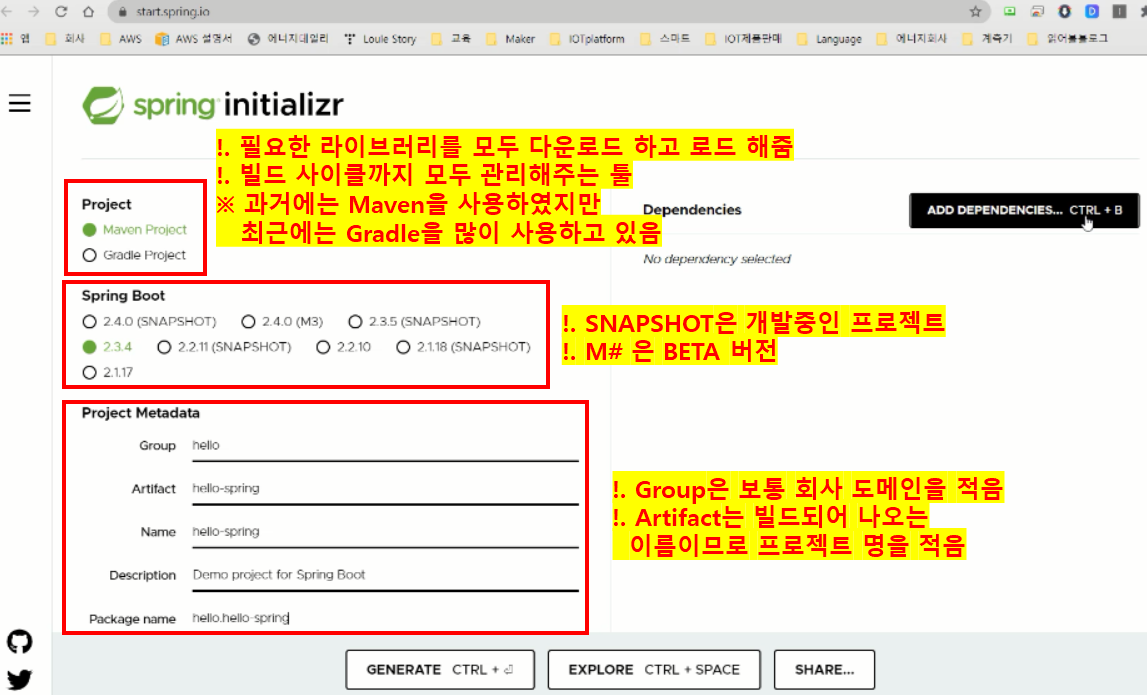Select Spring Boot 2.3.4 version
The width and height of the screenshot is (1147, 695).
click(x=89, y=347)
